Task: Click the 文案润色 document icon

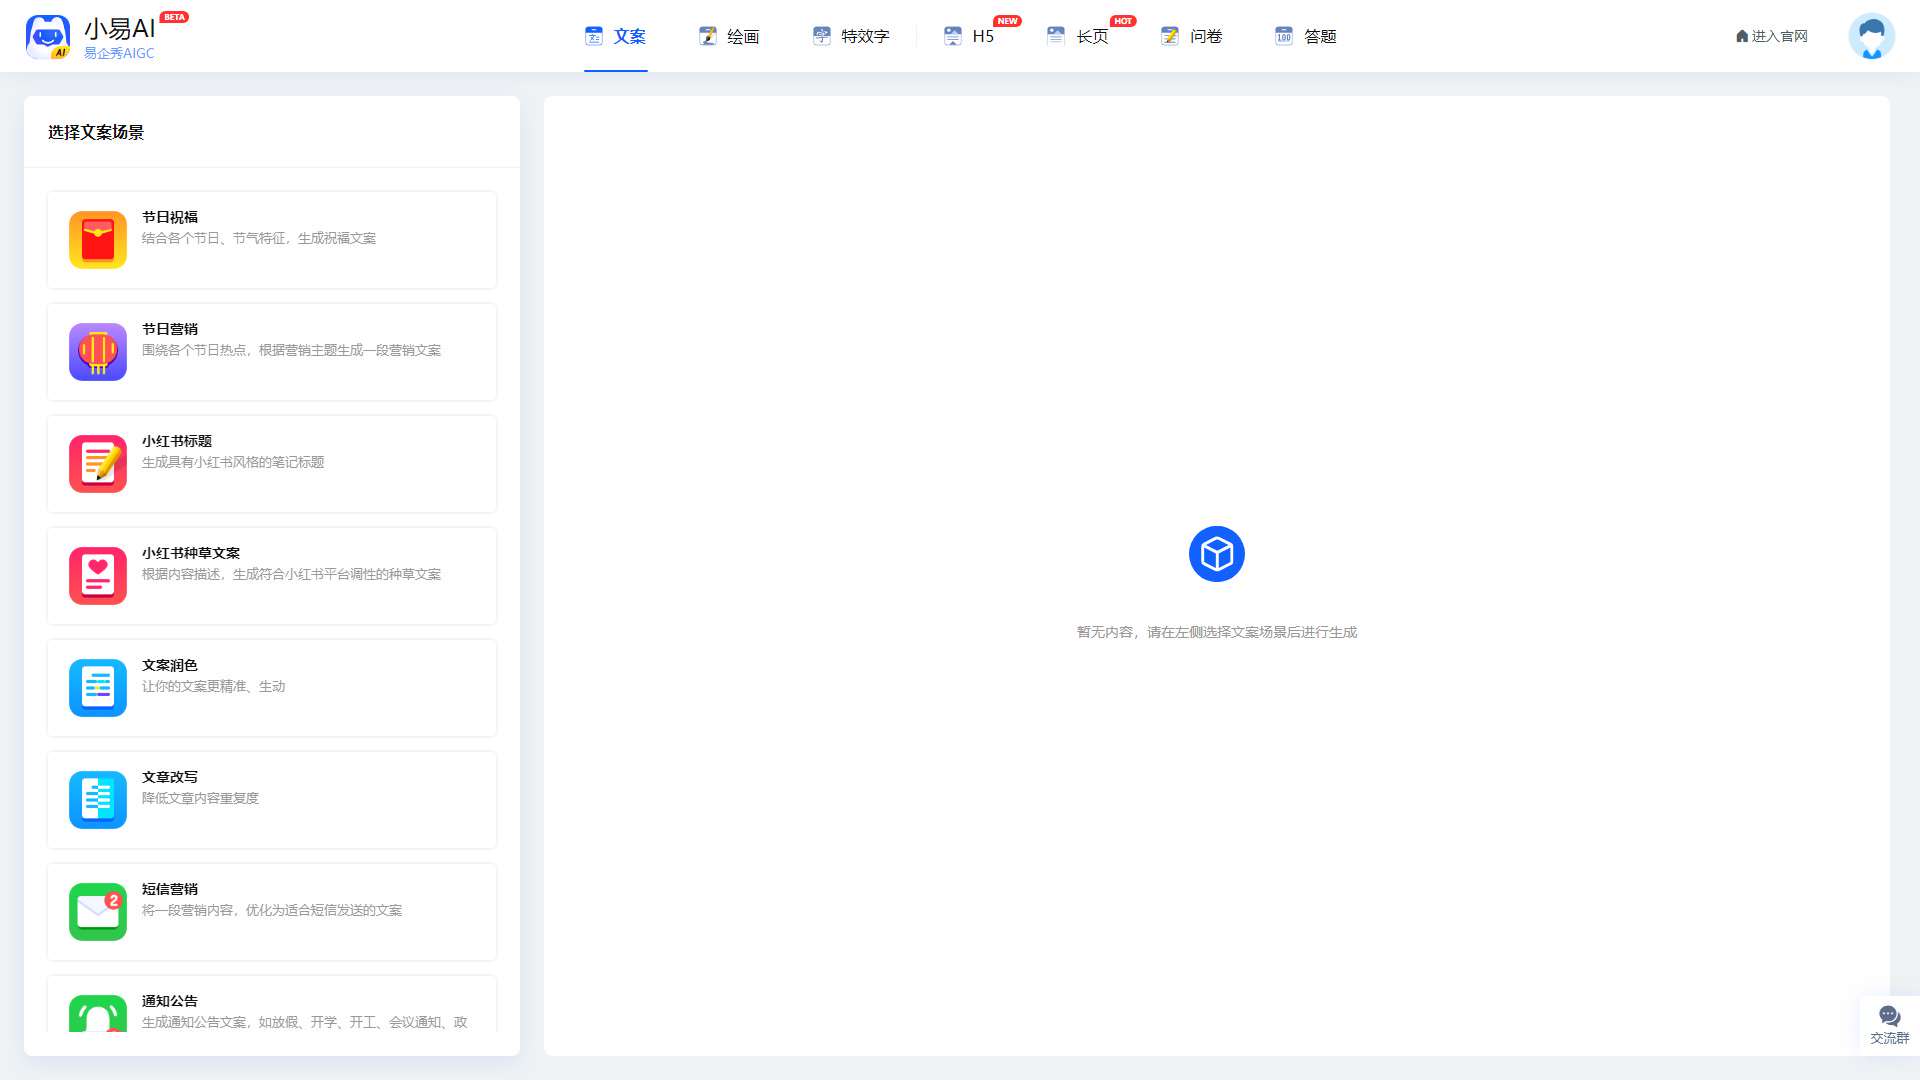Action: (x=98, y=688)
